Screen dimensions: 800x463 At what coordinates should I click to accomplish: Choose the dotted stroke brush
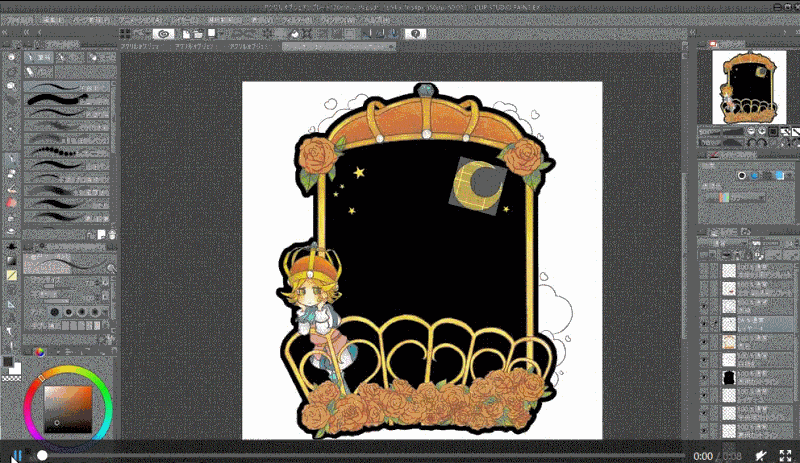coord(67,152)
